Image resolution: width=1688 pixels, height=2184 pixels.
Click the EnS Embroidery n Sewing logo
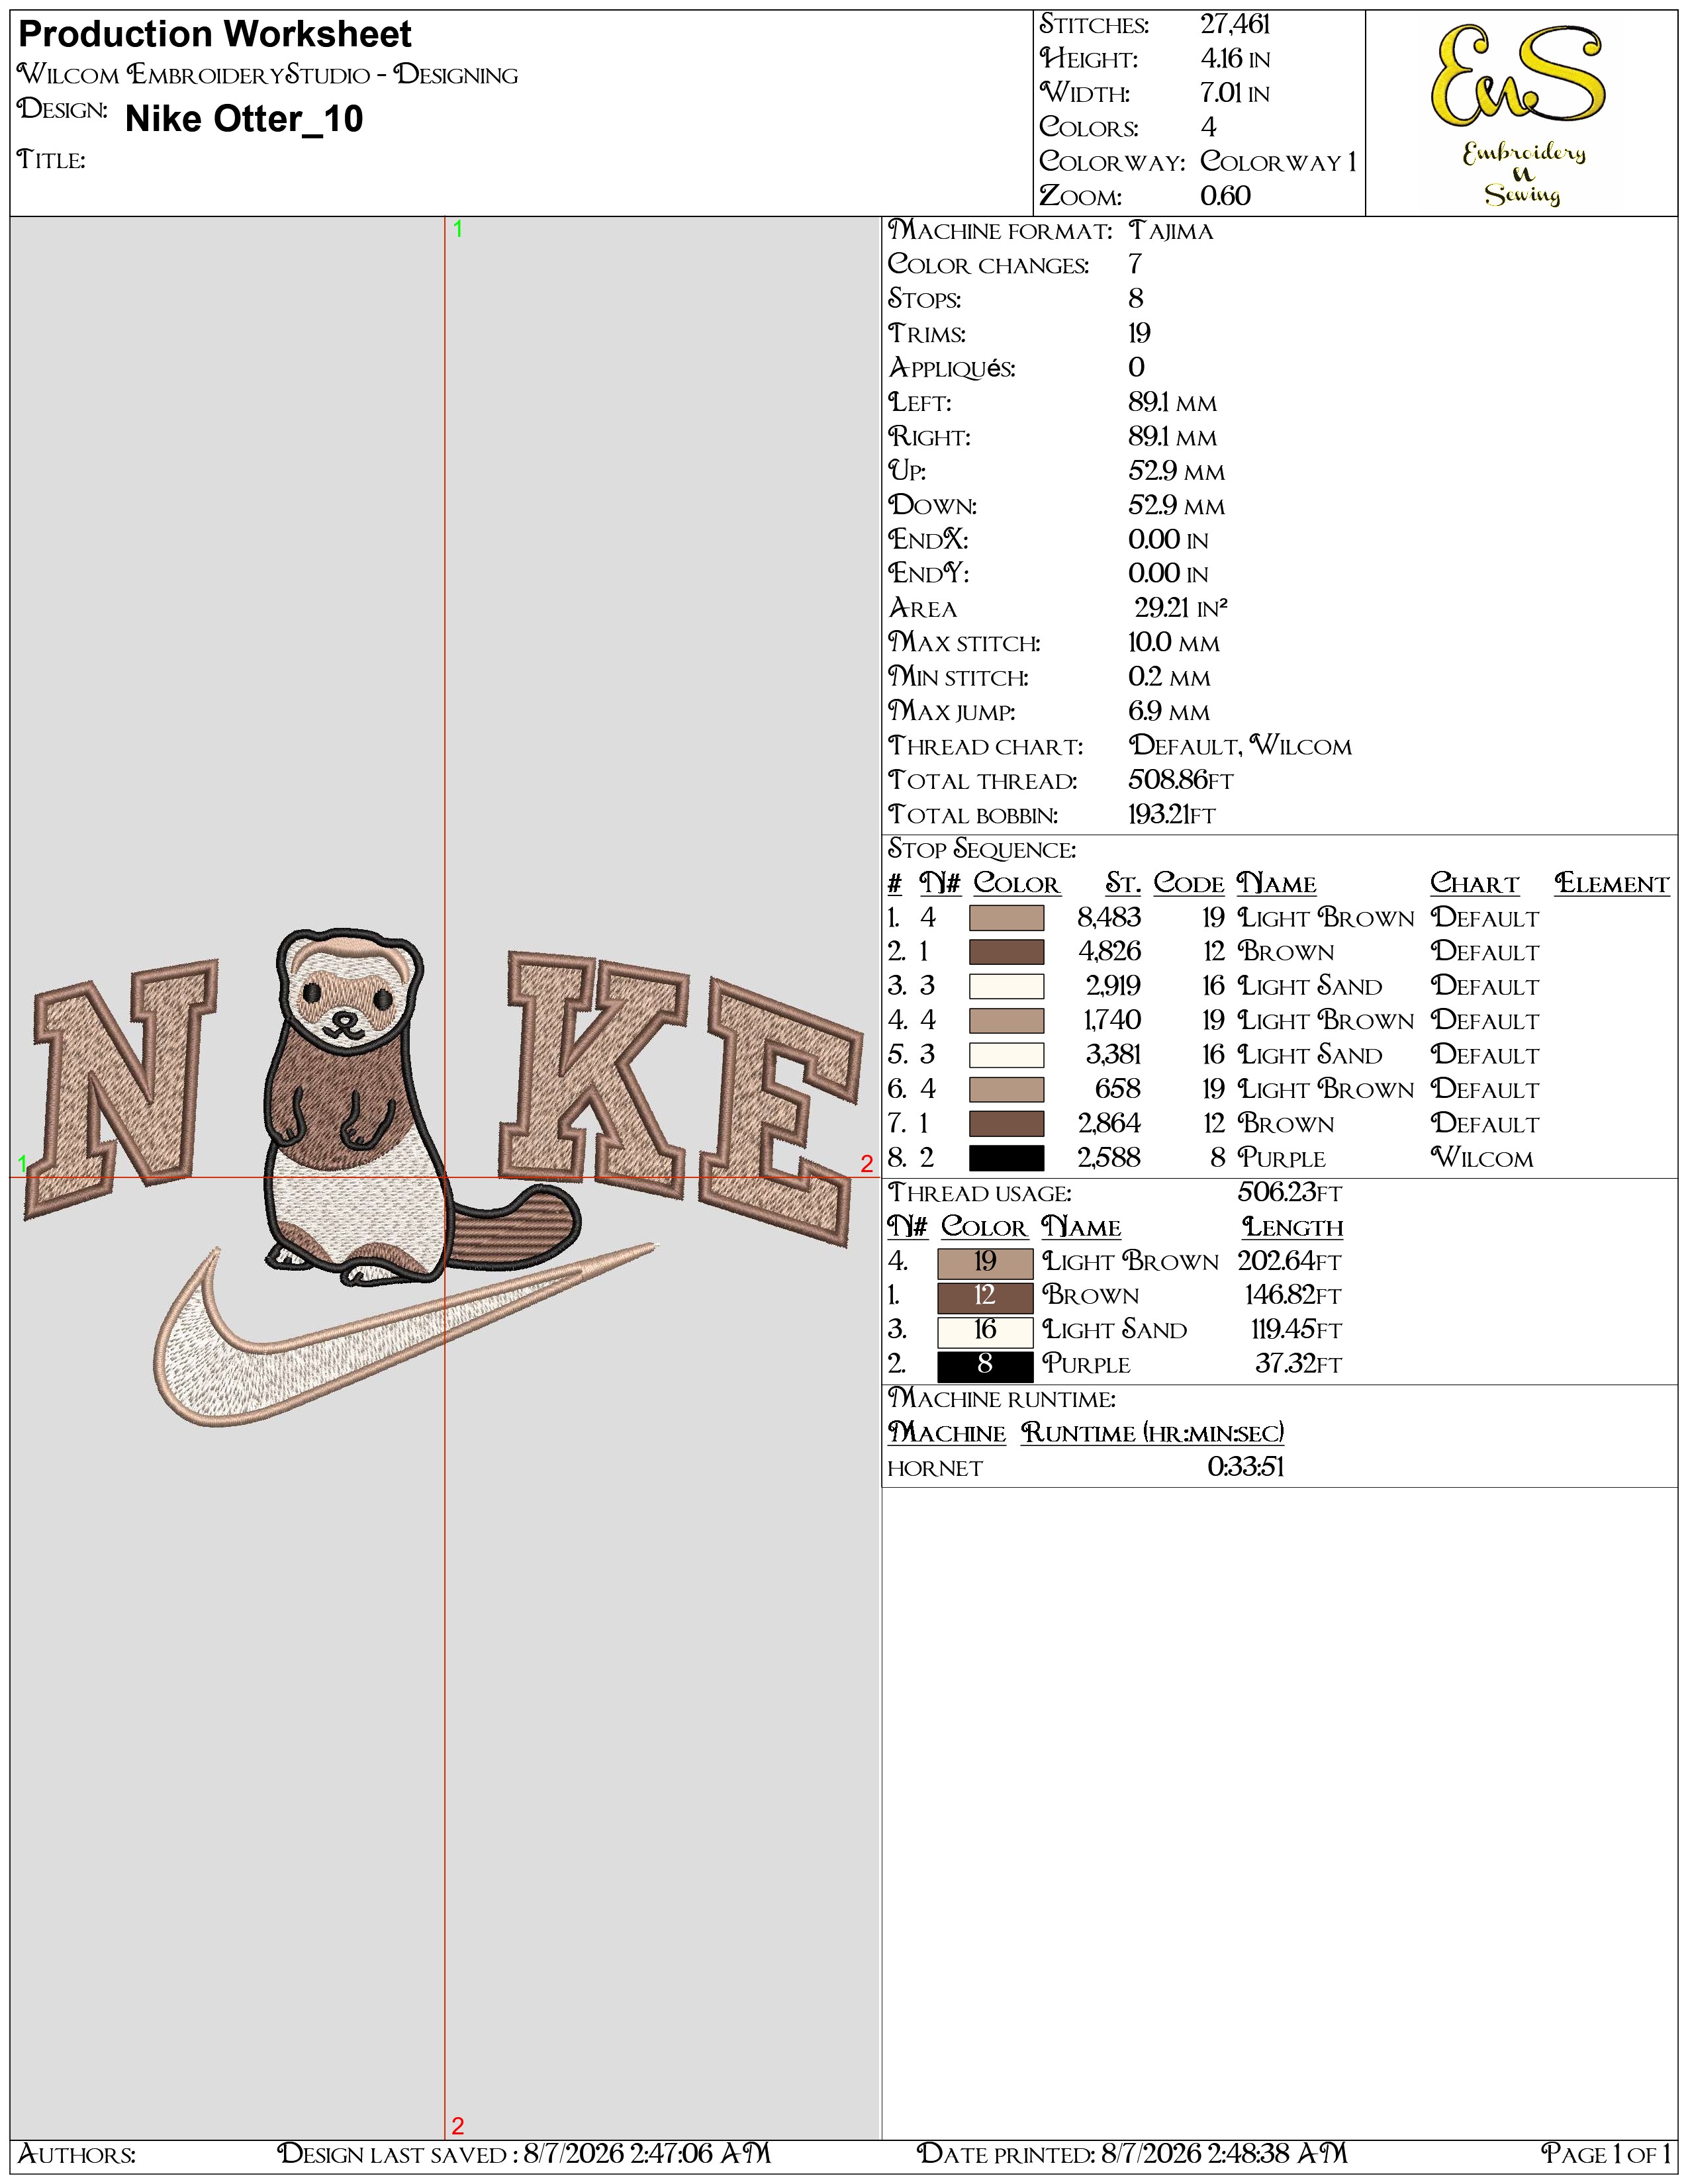pos(1520,114)
